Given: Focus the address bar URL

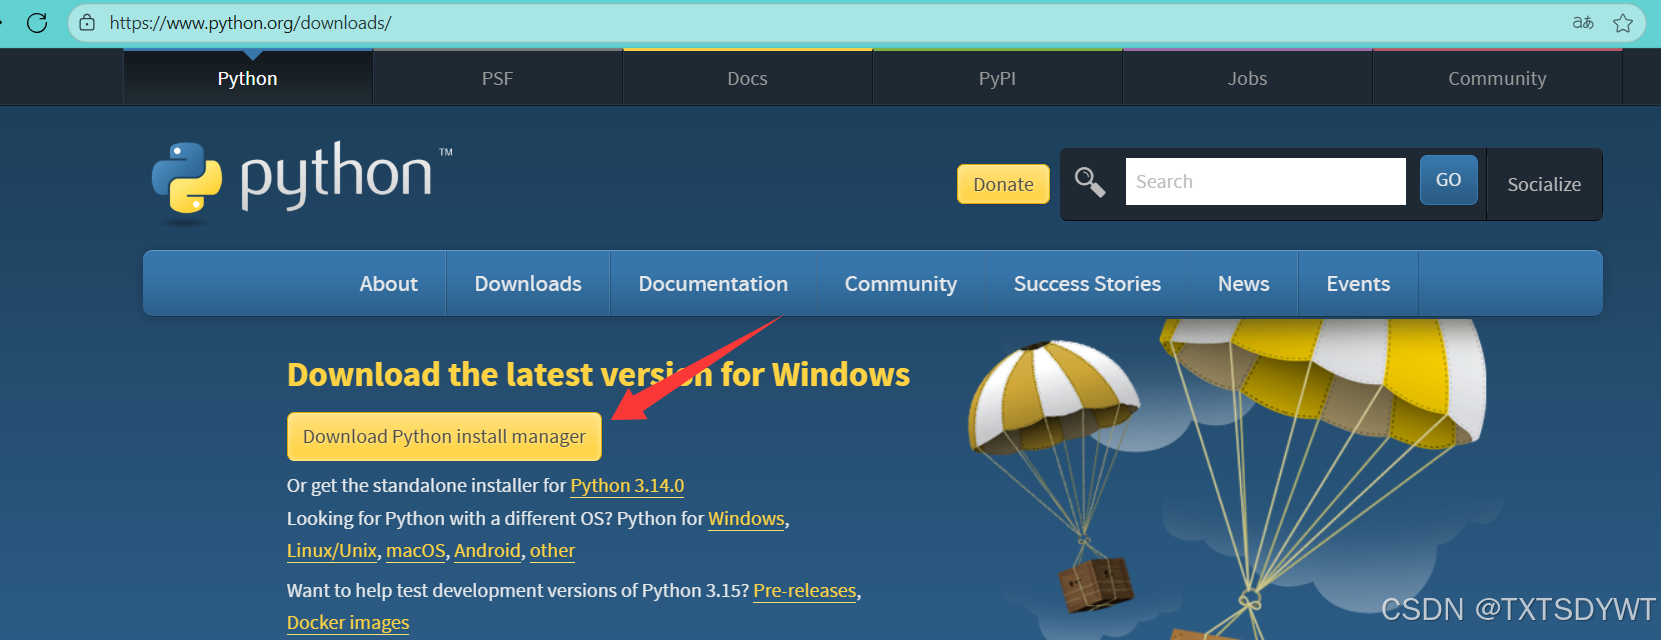Looking at the screenshot, I should tap(250, 22).
